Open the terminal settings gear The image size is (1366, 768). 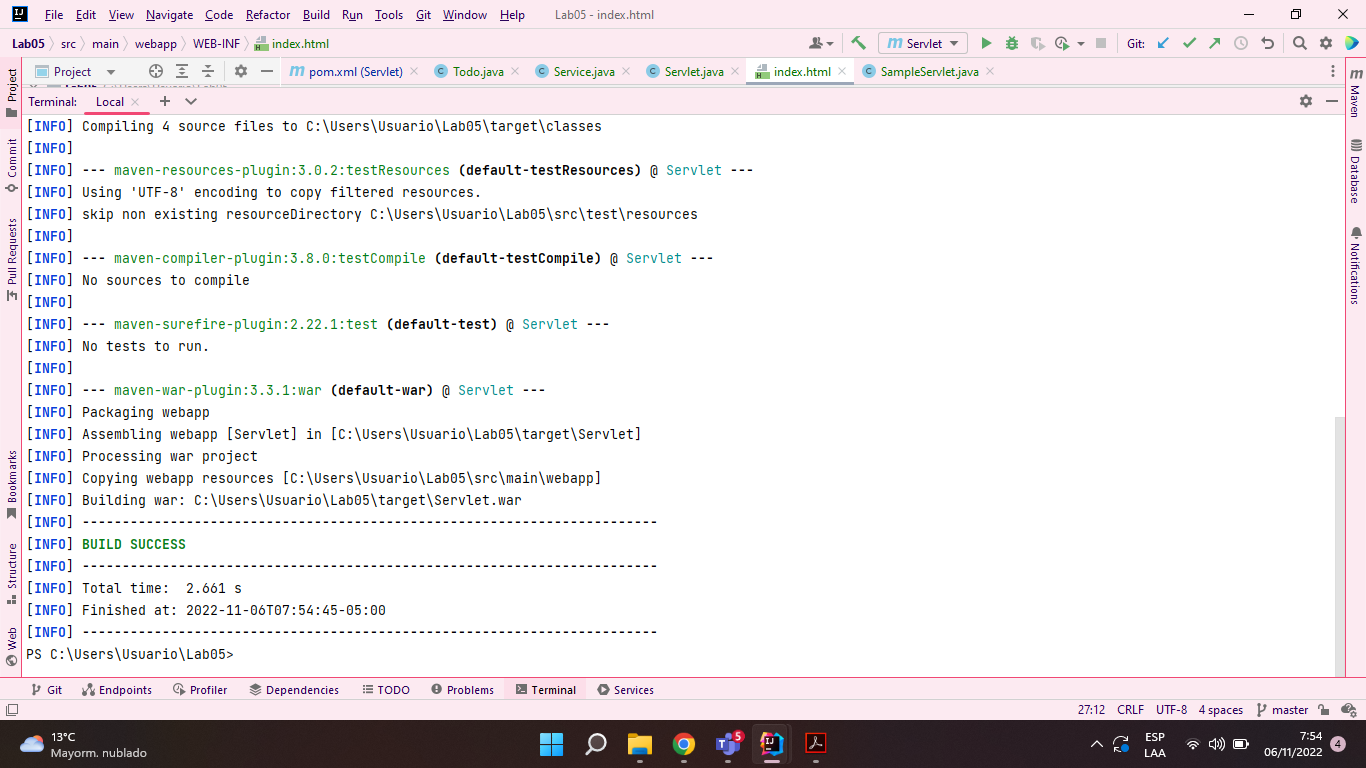[x=1306, y=101]
